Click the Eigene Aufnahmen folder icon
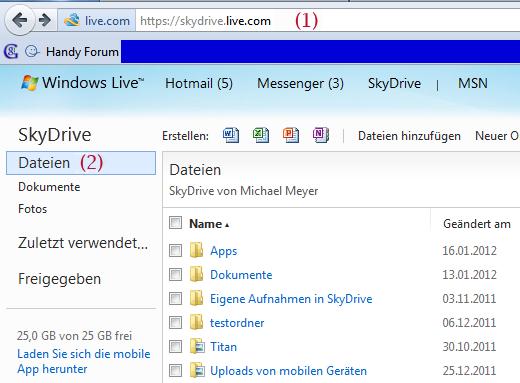The width and height of the screenshot is (520, 383). tap(197, 298)
